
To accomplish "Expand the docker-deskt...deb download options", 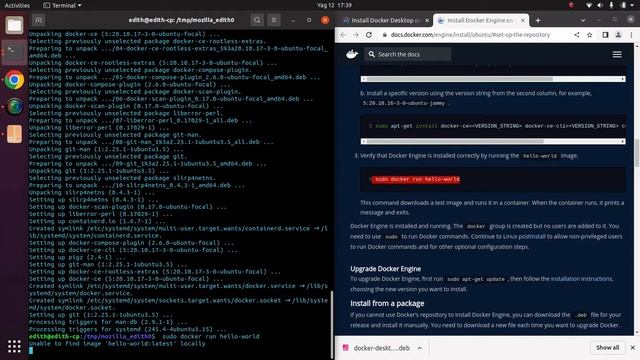I will click(x=420, y=348).
